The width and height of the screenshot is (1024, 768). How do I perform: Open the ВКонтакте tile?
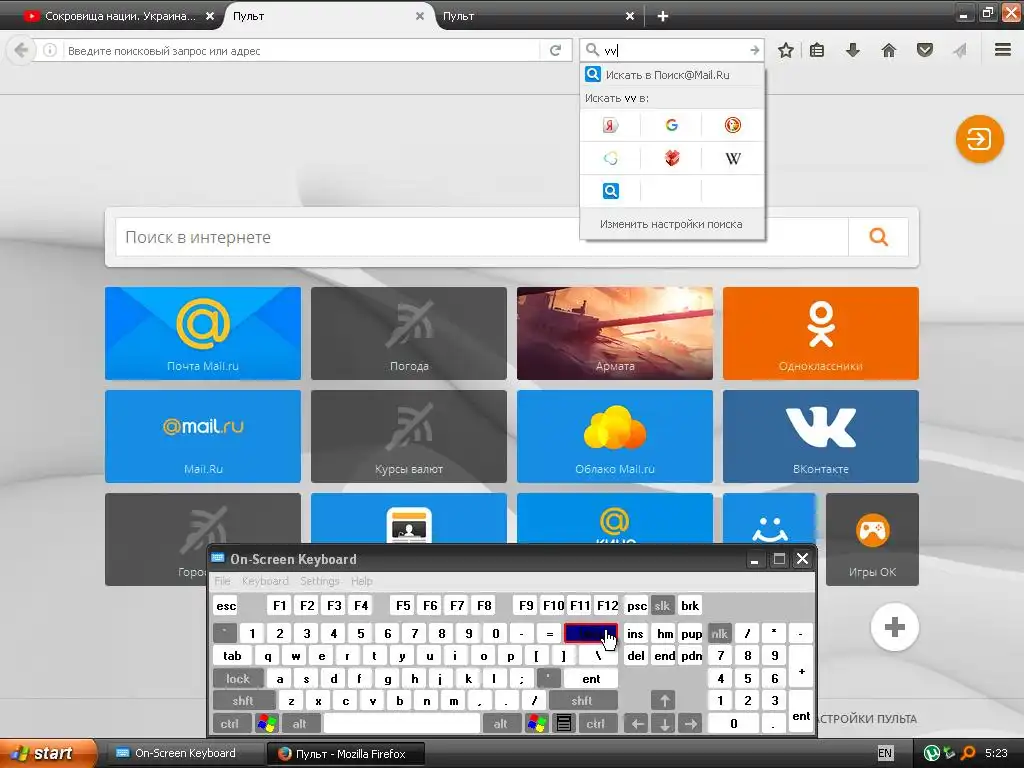(x=821, y=436)
